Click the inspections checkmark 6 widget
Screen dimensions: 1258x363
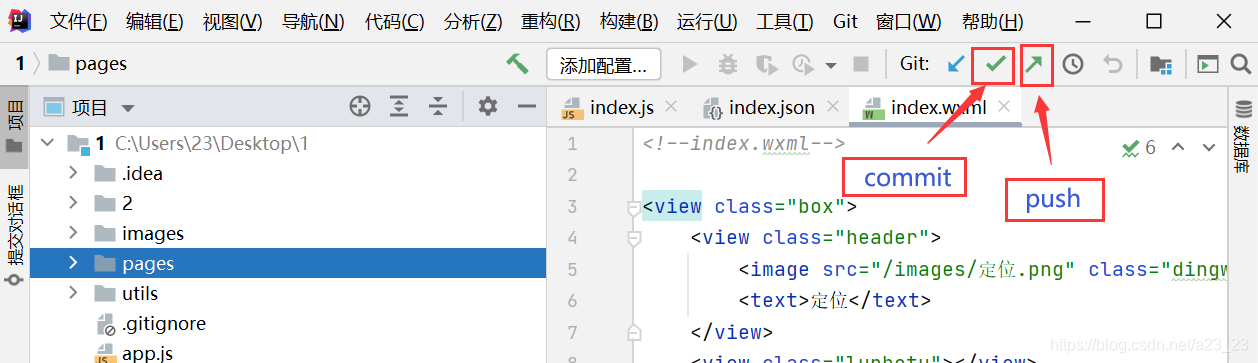[1138, 147]
